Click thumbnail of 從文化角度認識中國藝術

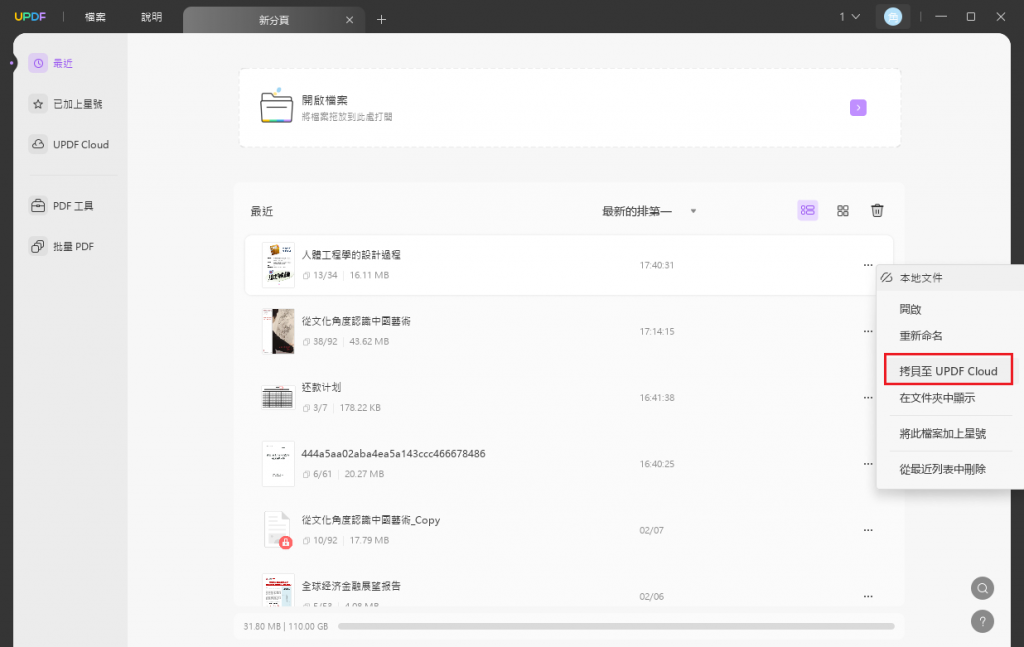(278, 331)
